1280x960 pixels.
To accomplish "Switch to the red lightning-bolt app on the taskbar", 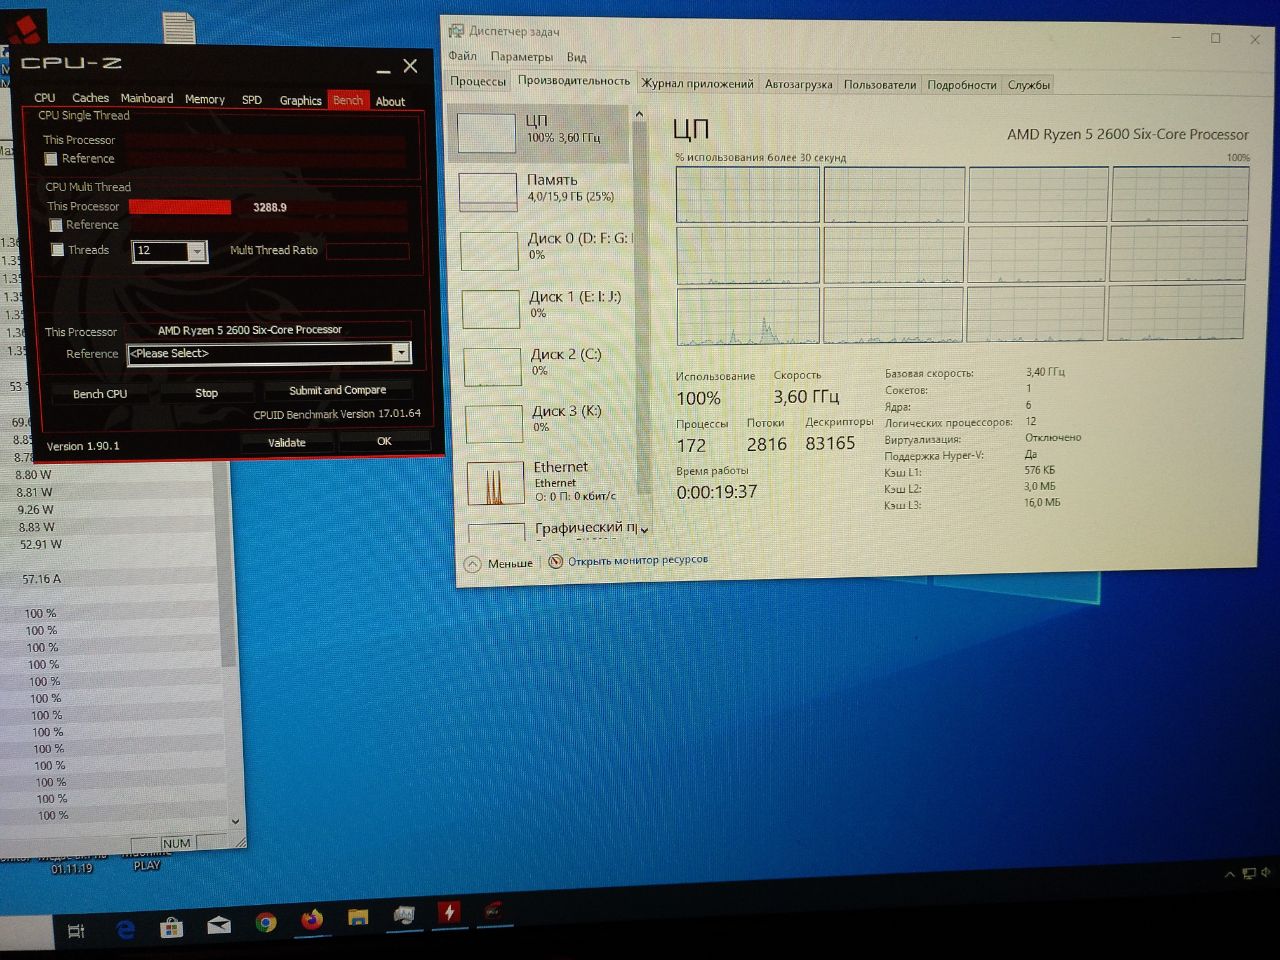I will point(449,912).
